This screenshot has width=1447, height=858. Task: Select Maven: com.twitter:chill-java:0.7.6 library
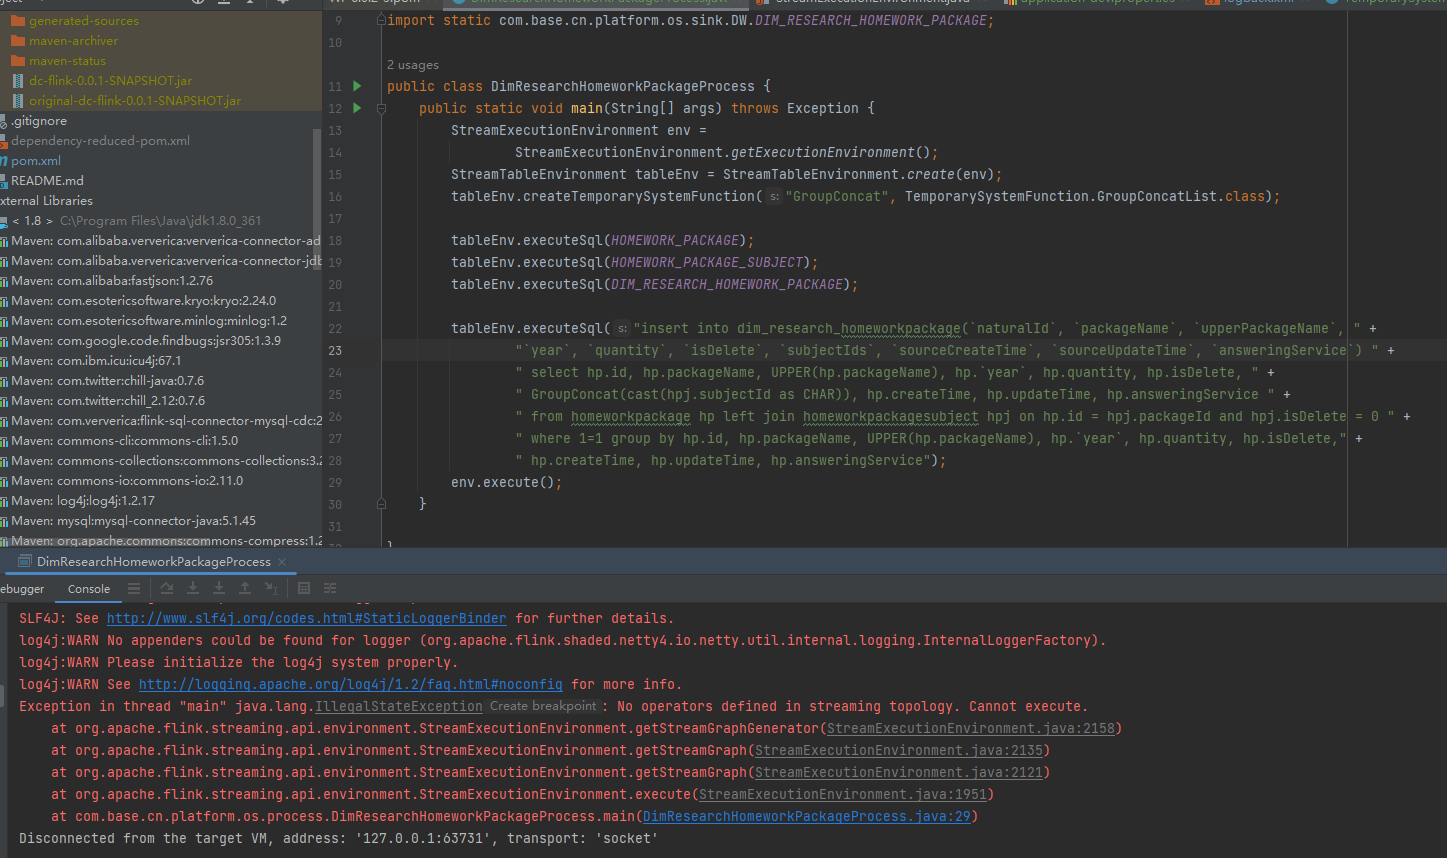[108, 381]
